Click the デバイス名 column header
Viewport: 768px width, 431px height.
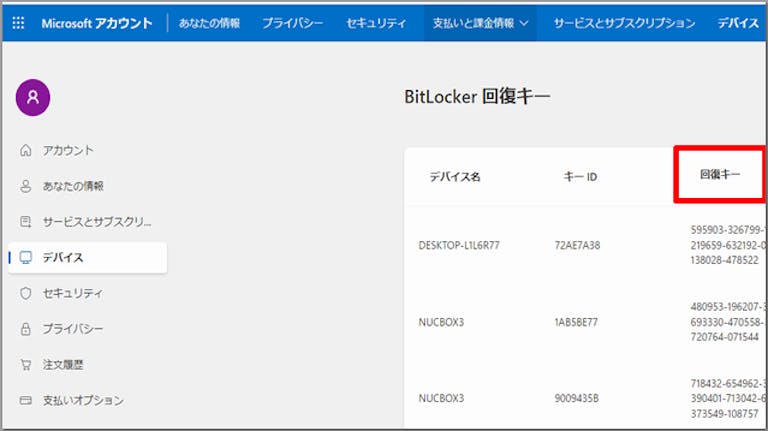[455, 177]
